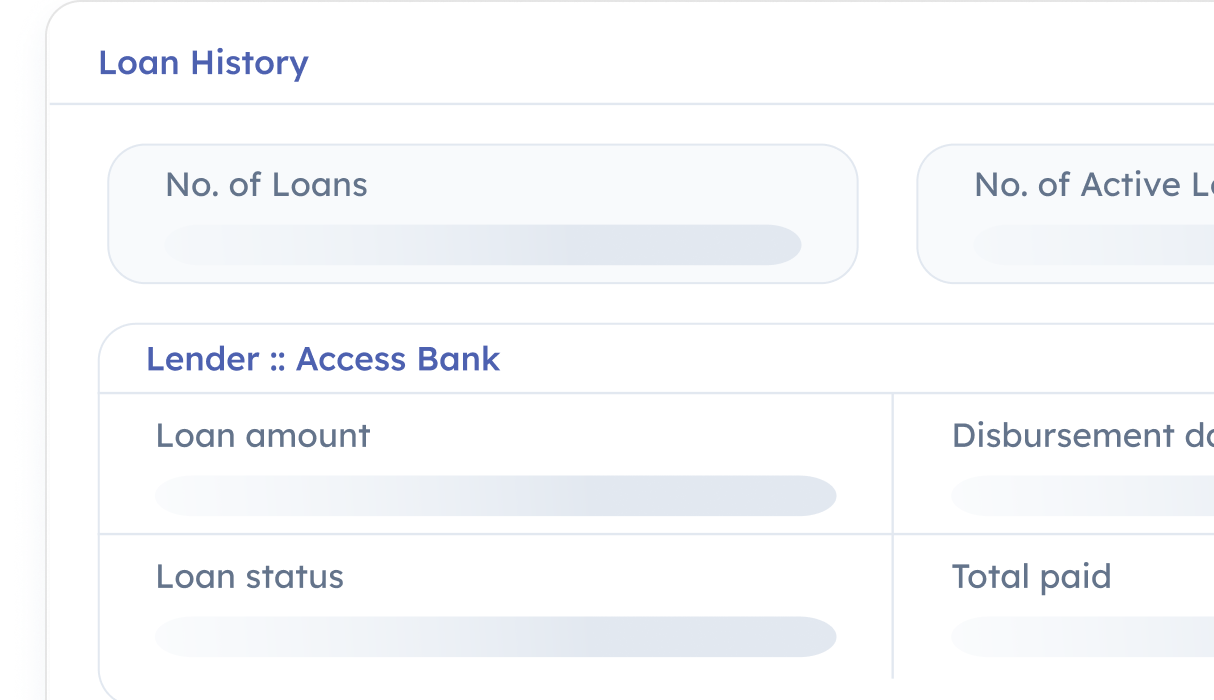Click the Loan History heading

coord(203,63)
